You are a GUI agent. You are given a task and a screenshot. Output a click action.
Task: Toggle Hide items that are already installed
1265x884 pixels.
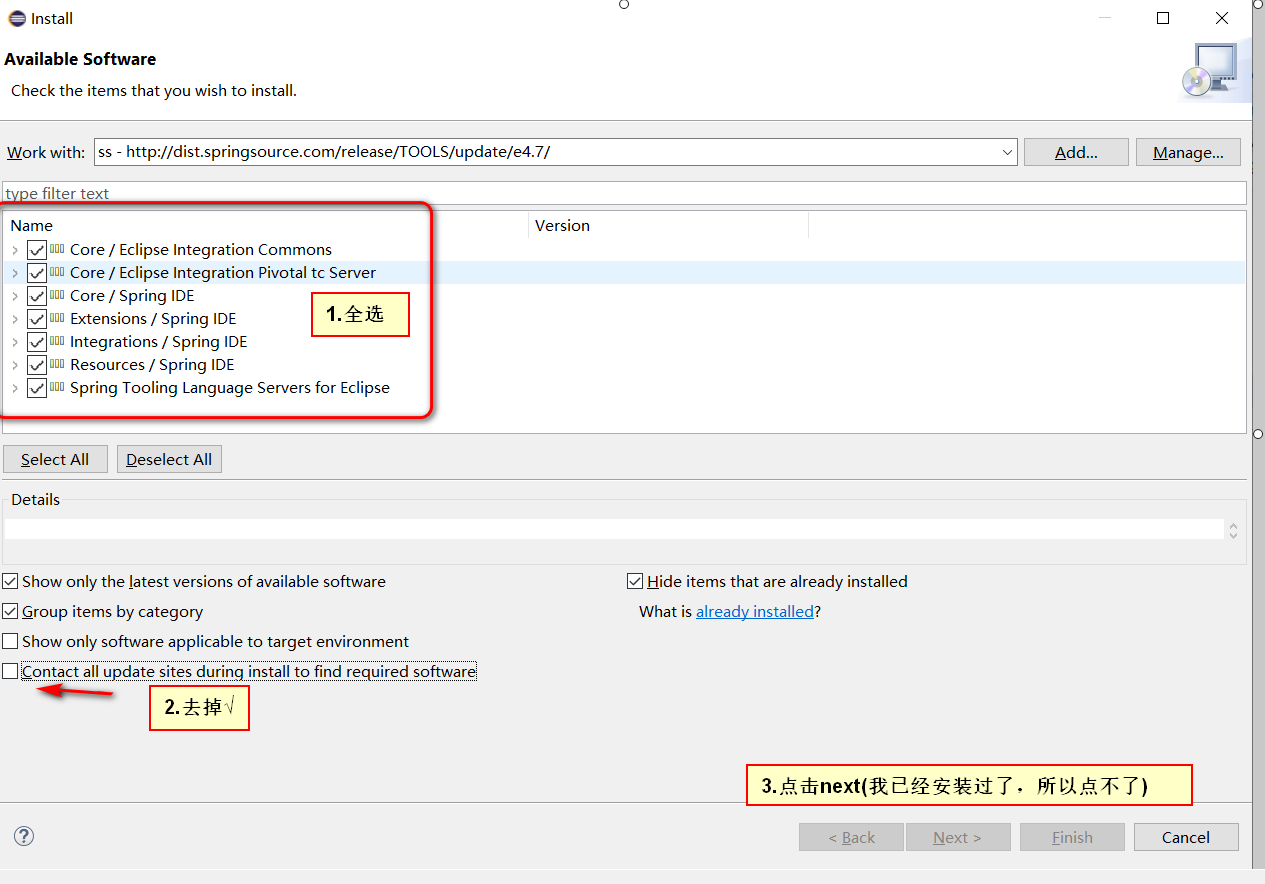tap(635, 581)
